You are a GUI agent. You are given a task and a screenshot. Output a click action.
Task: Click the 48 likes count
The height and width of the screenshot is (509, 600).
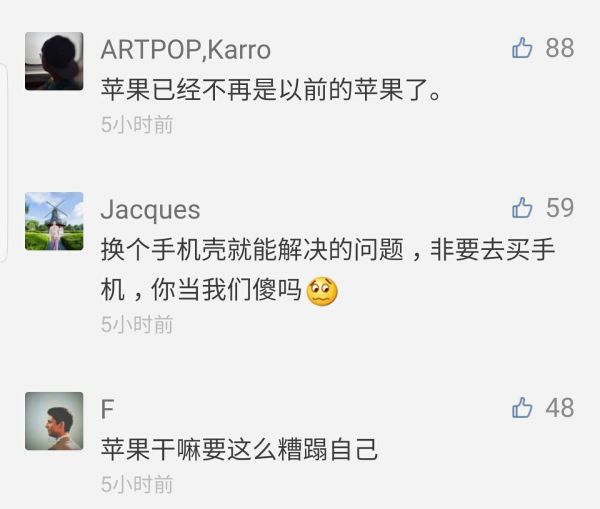tap(560, 408)
